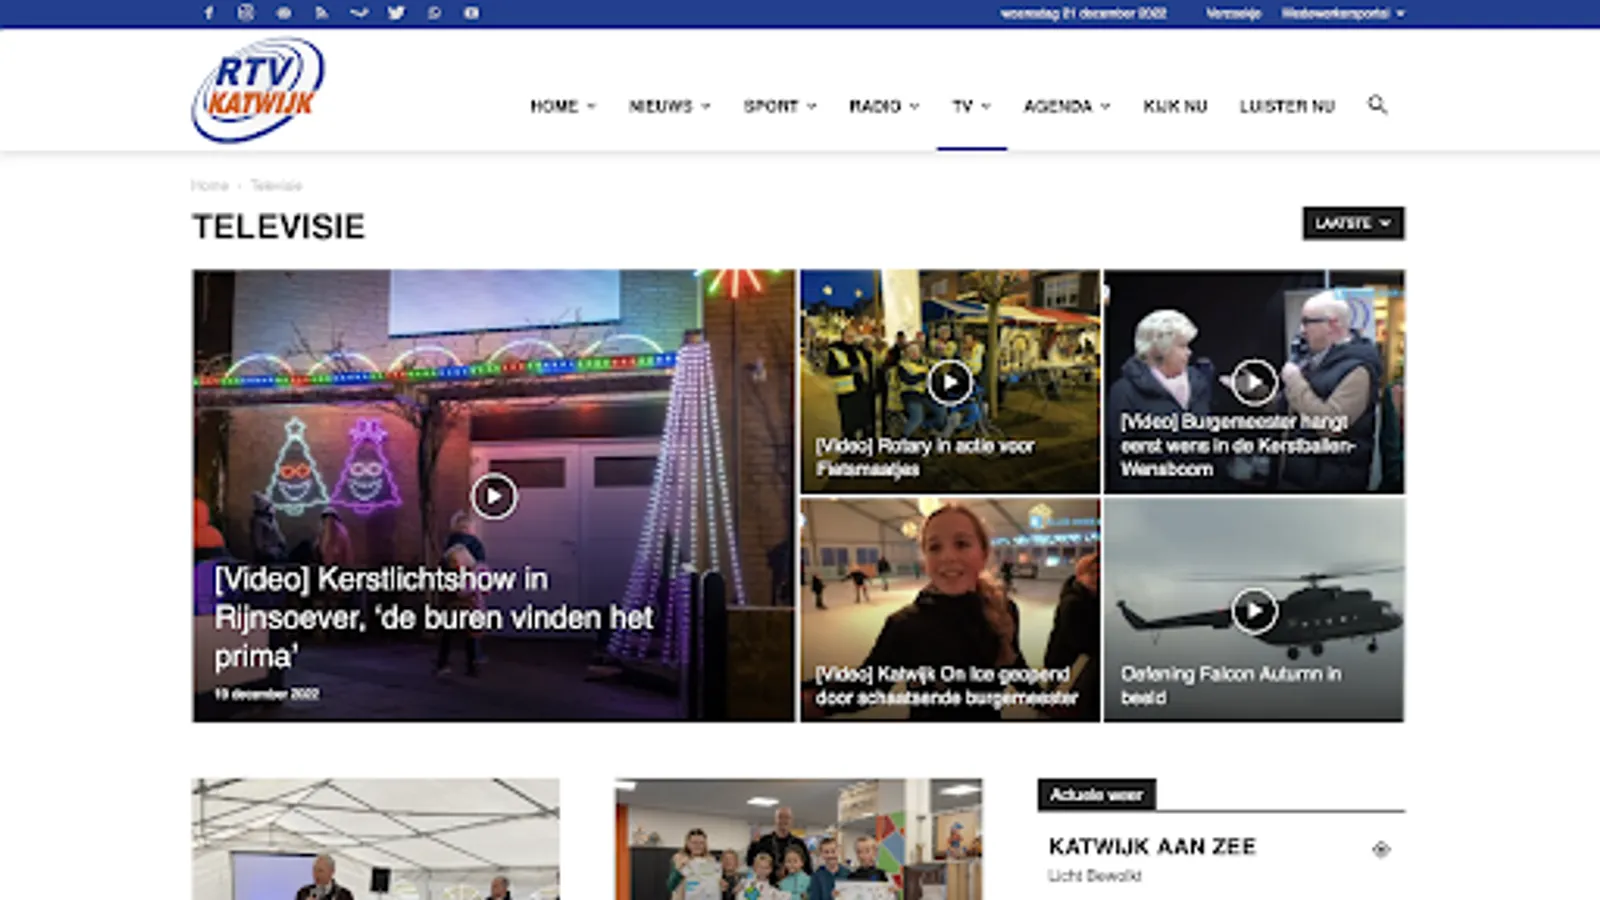Screen dimensions: 1600x900
Task: Open the Katwijk On Ice geopend headline
Action: coord(947,686)
